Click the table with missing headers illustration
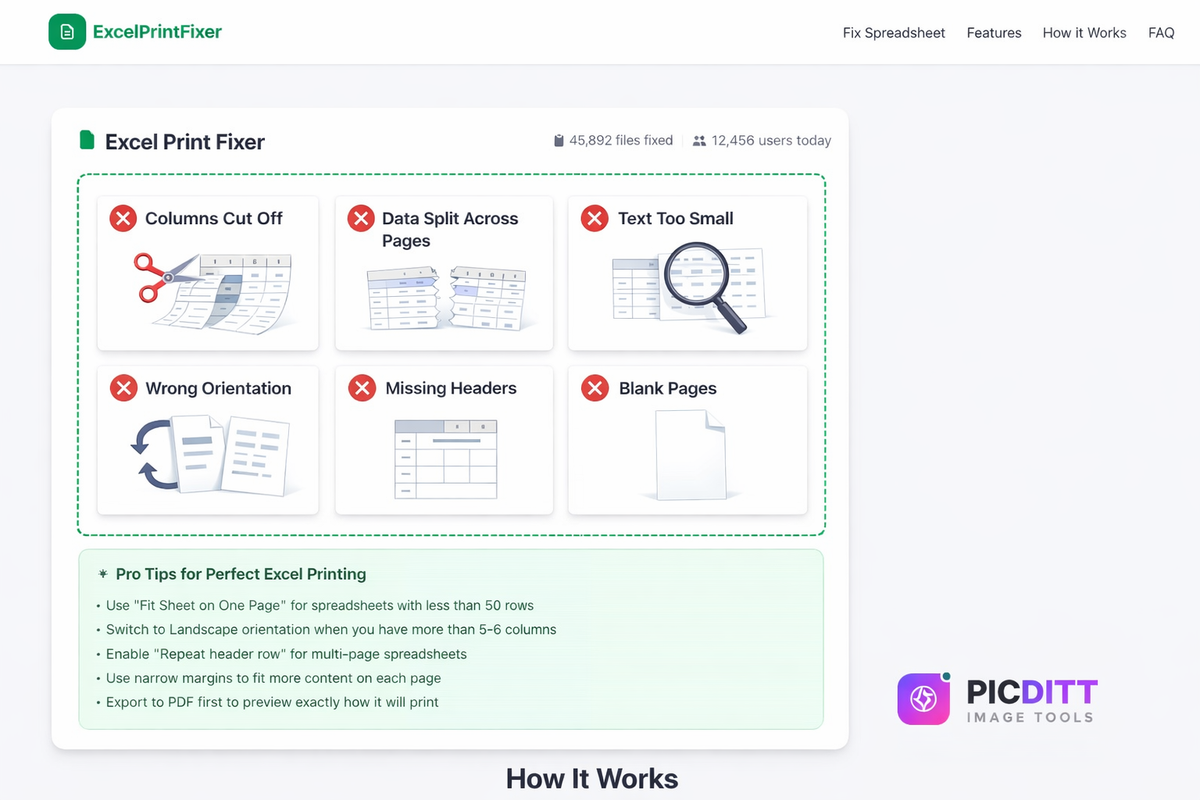This screenshot has width=1200, height=800. [x=445, y=460]
